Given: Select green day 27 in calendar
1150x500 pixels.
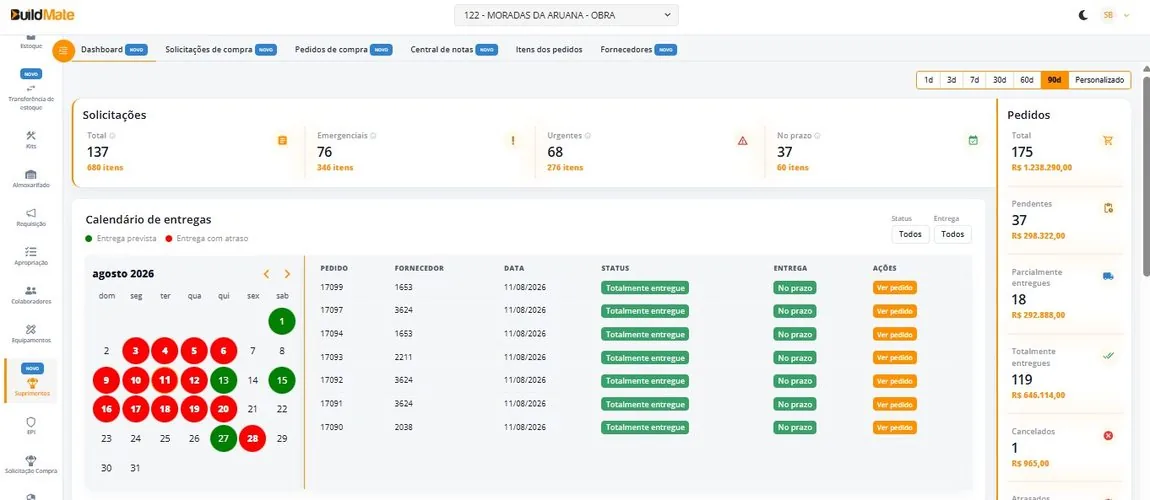Looking at the screenshot, I should pyautogui.click(x=223, y=438).
